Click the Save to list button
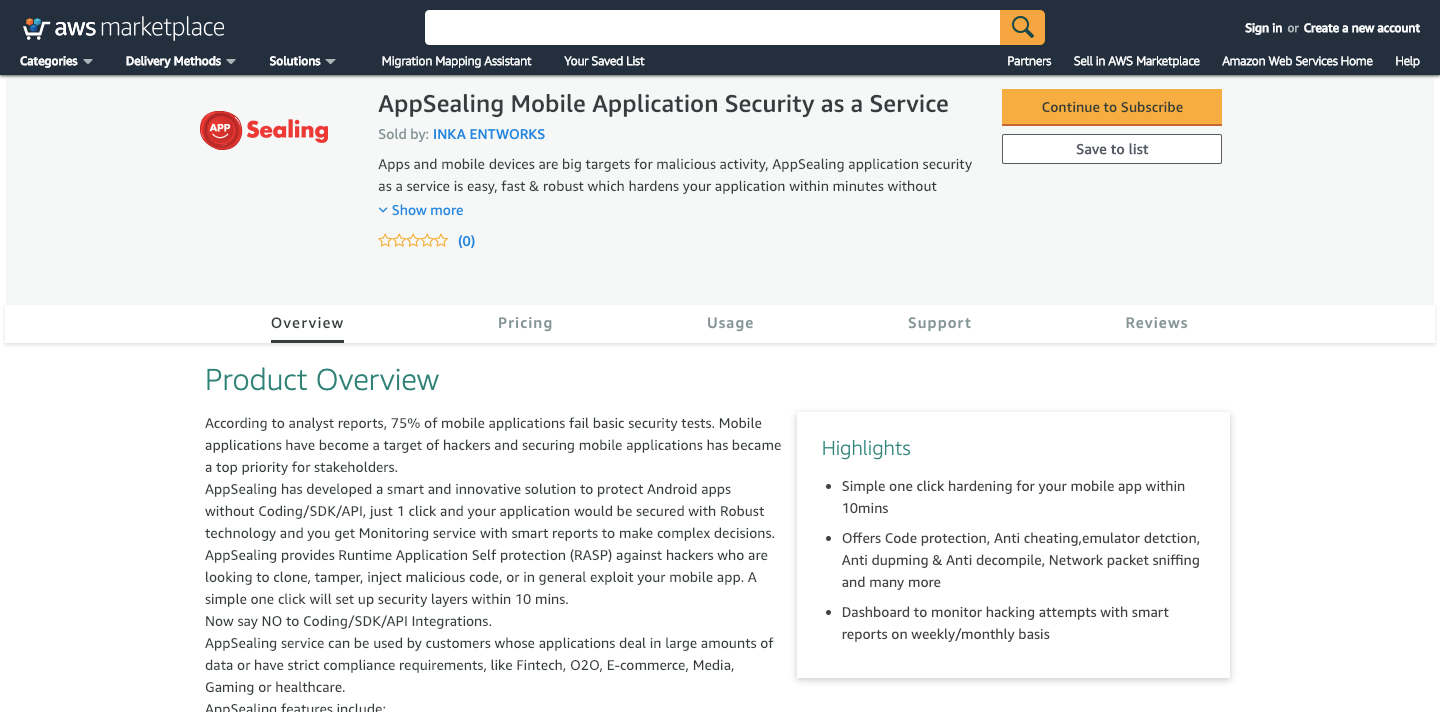The height and width of the screenshot is (712, 1440). pyautogui.click(x=1112, y=149)
